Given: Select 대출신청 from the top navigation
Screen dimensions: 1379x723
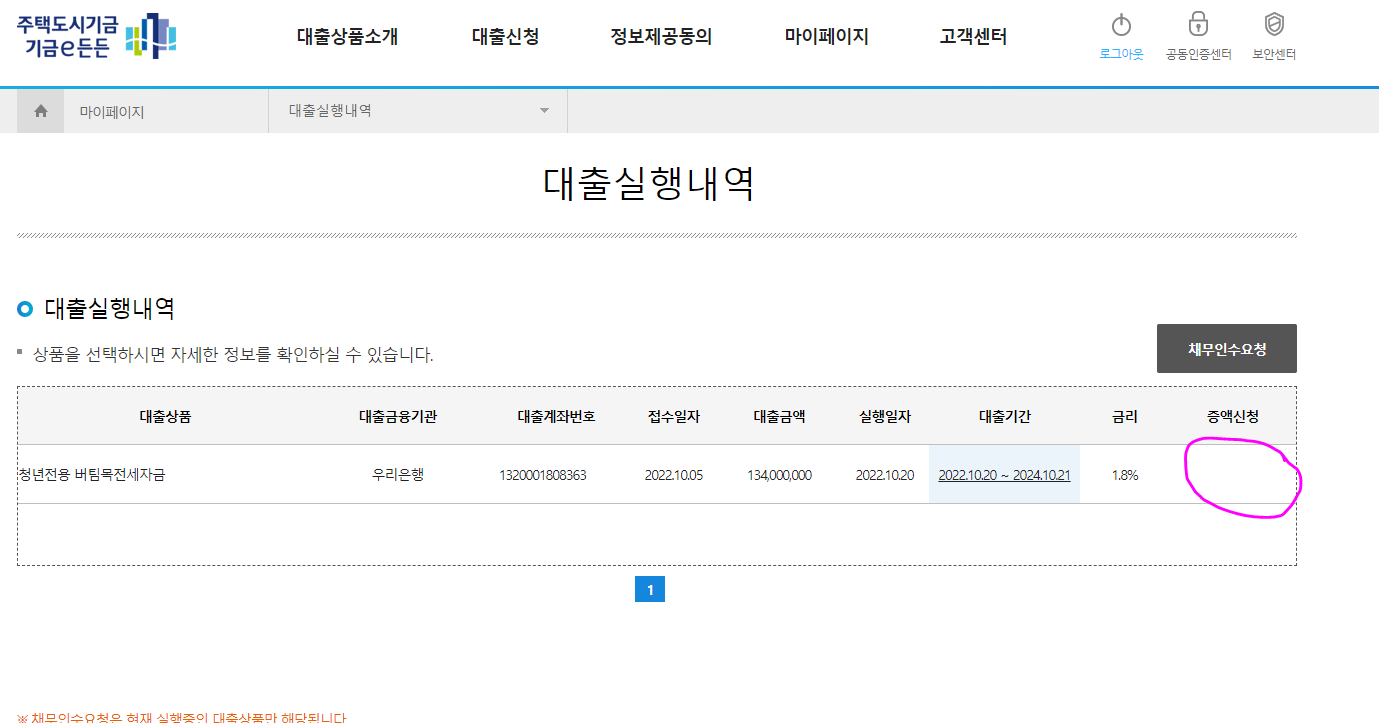Looking at the screenshot, I should click(505, 36).
